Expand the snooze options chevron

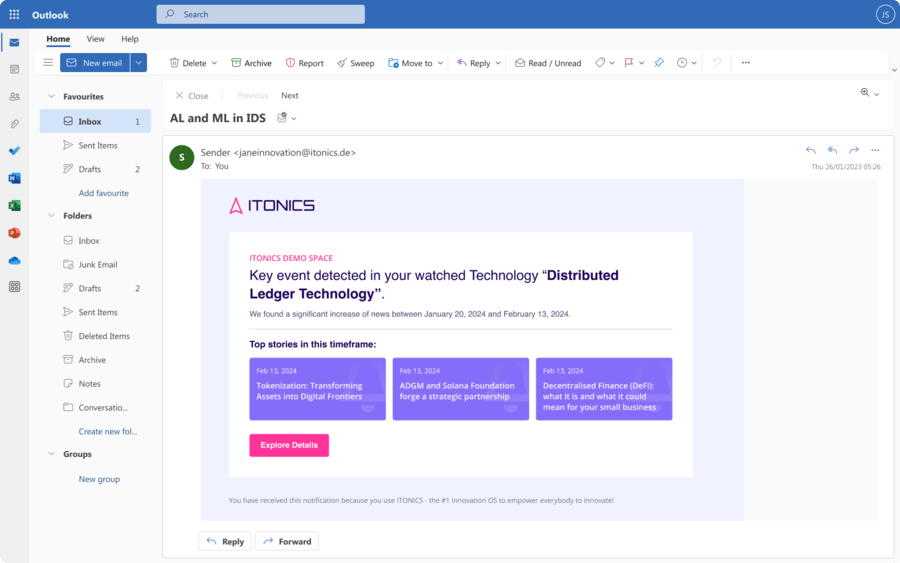pos(694,63)
